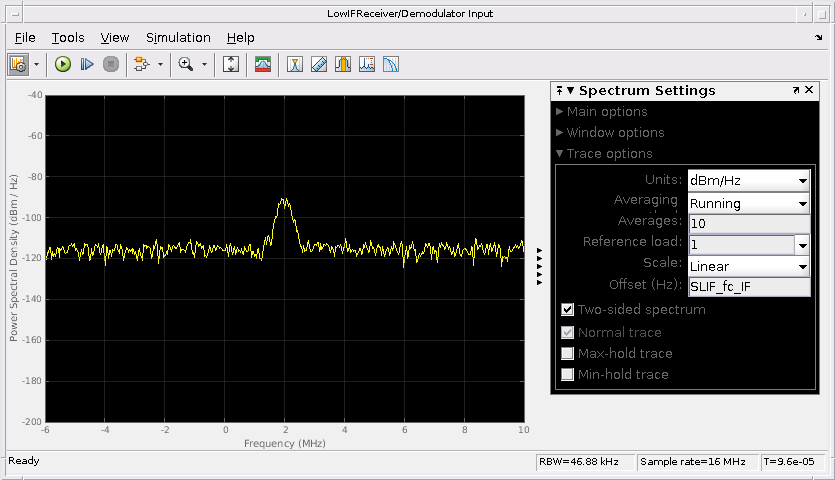
Task: Open the Help menu
Action: pos(241,38)
